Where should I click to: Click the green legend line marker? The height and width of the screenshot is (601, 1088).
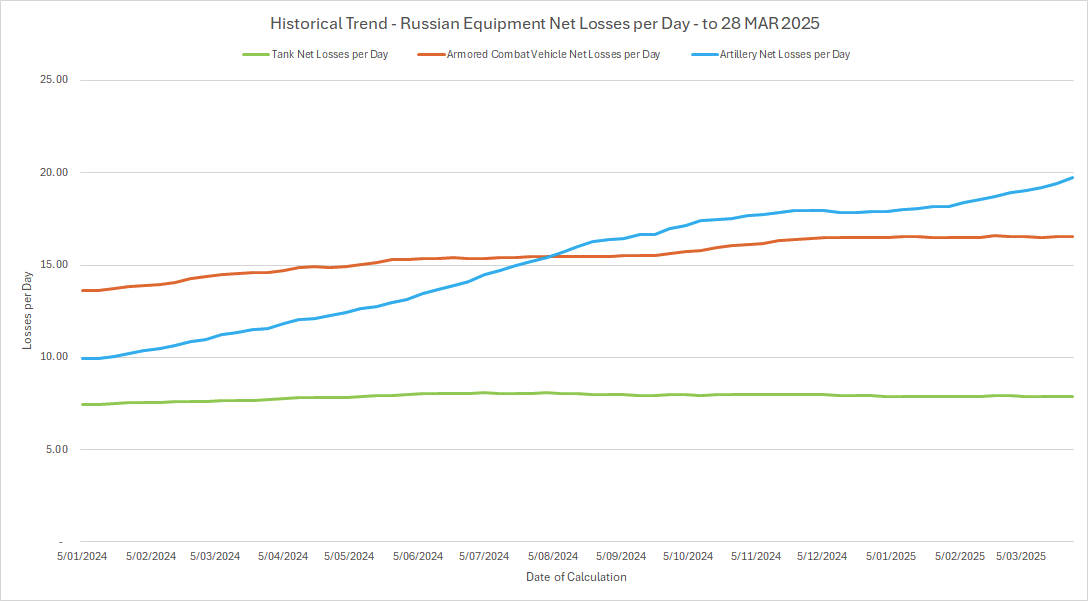pos(255,54)
